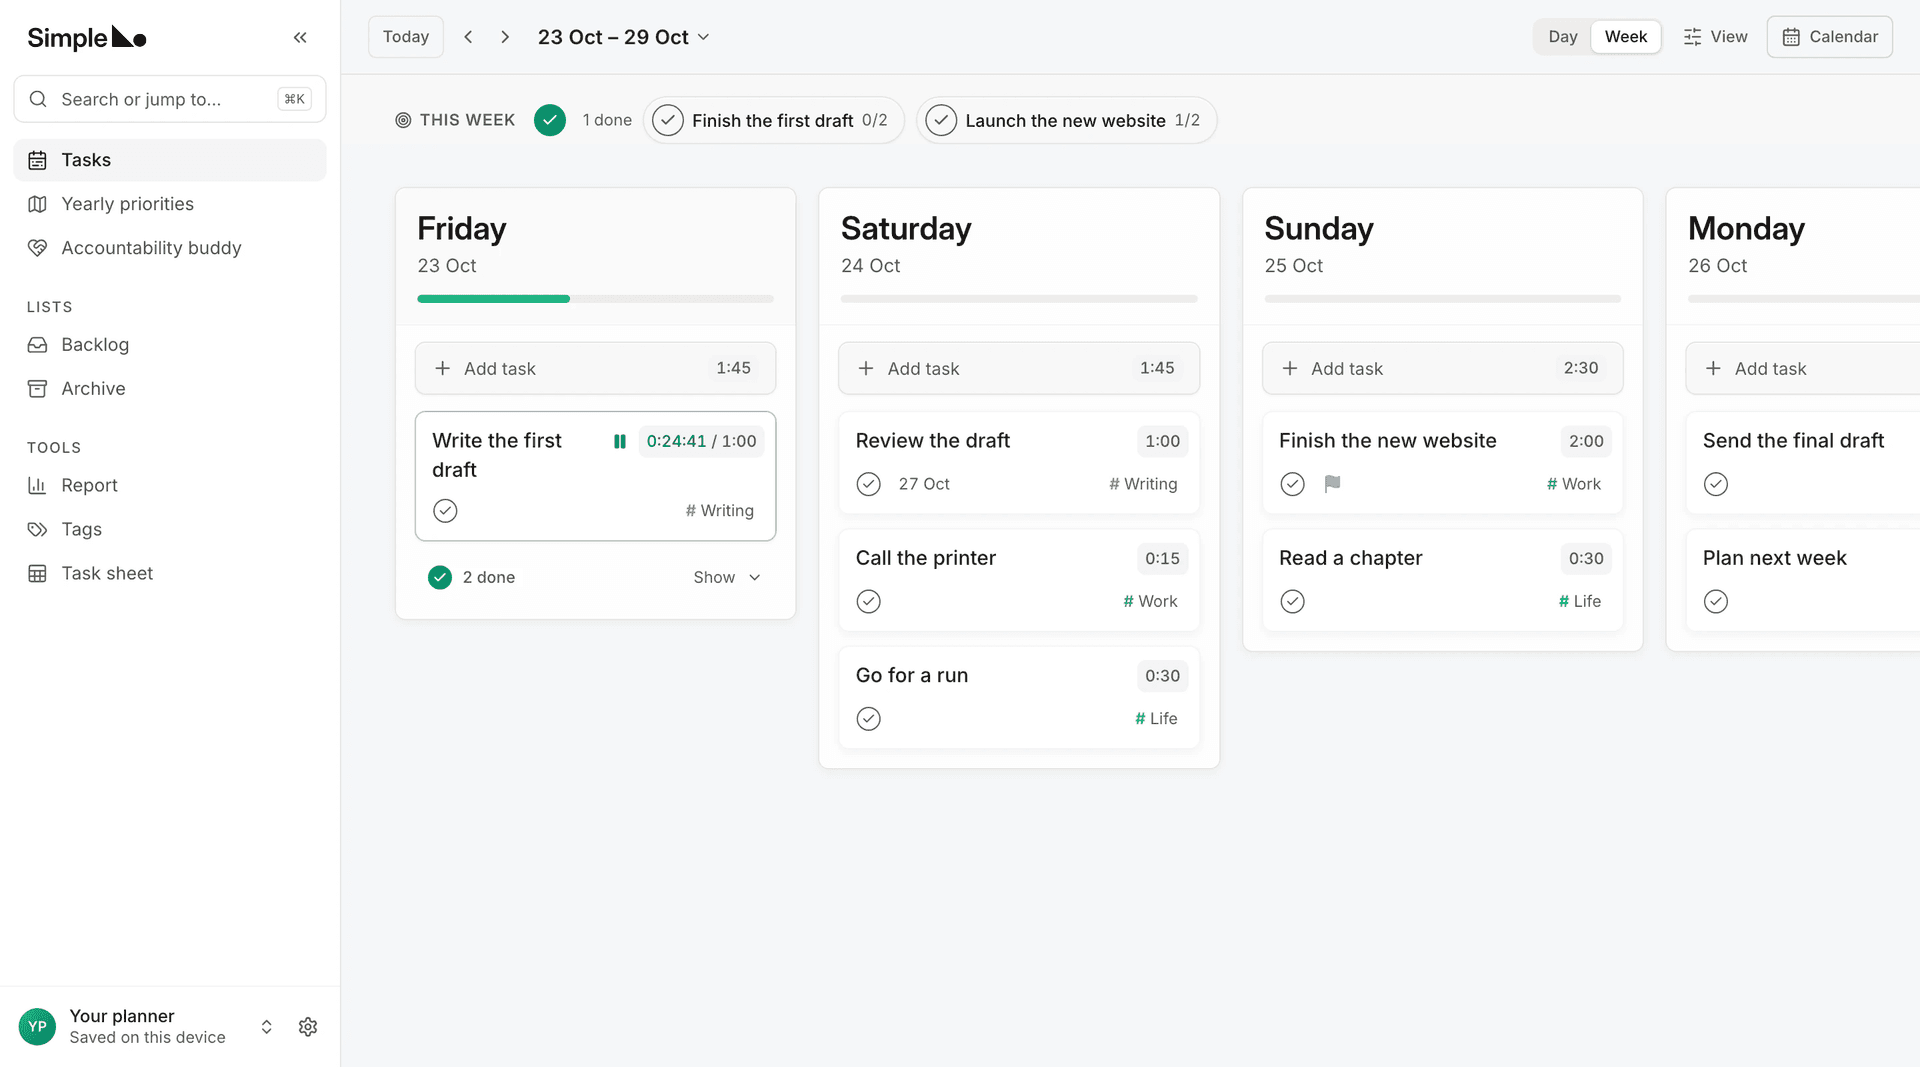Click the plus icon in Saturday's Add task
The width and height of the screenshot is (1920, 1067).
tap(866, 368)
